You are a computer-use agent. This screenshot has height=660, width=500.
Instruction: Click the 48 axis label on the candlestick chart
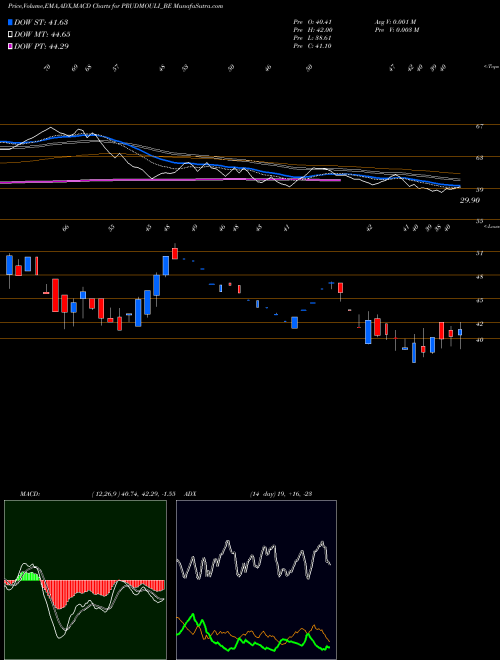pyautogui.click(x=479, y=277)
